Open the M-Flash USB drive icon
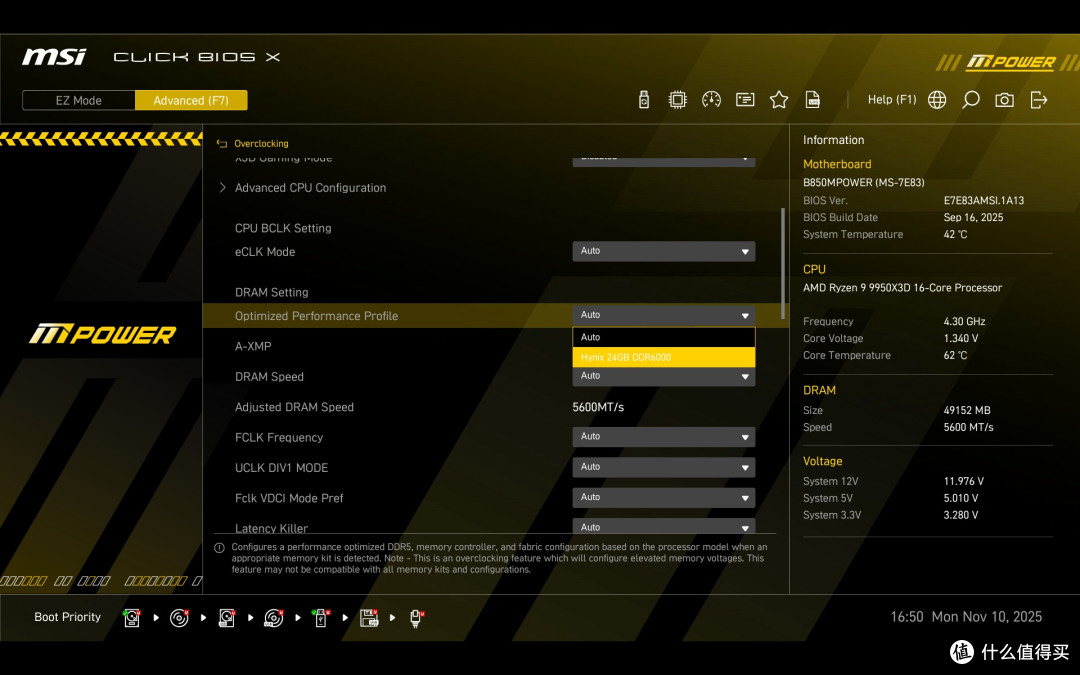 pos(643,100)
